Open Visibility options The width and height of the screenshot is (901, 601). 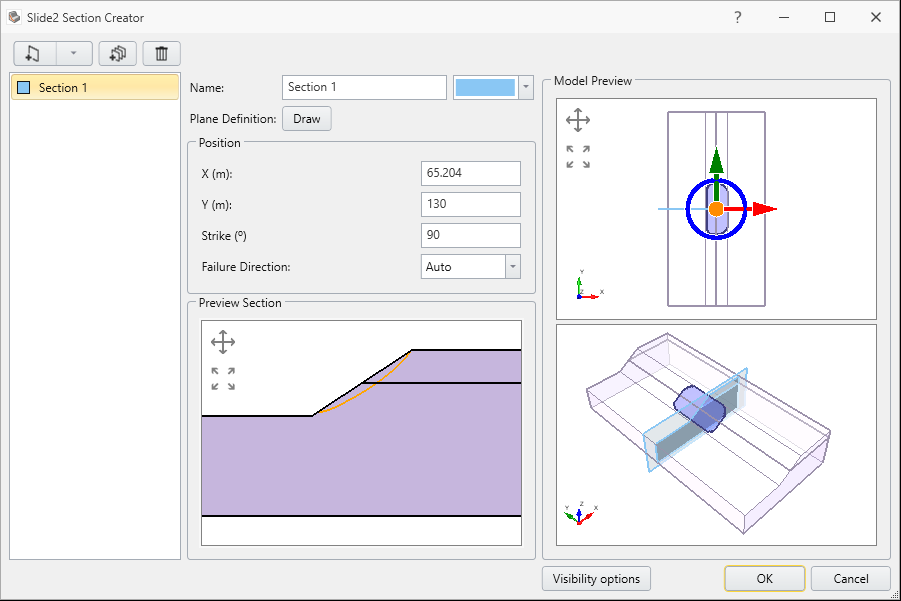[595, 578]
